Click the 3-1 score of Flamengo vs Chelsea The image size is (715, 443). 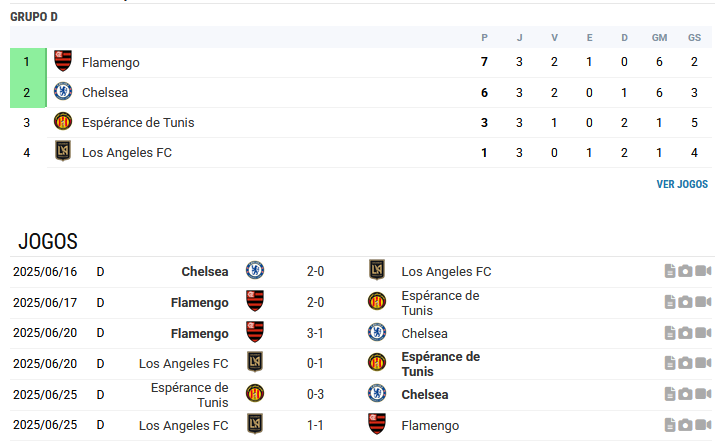(x=315, y=334)
